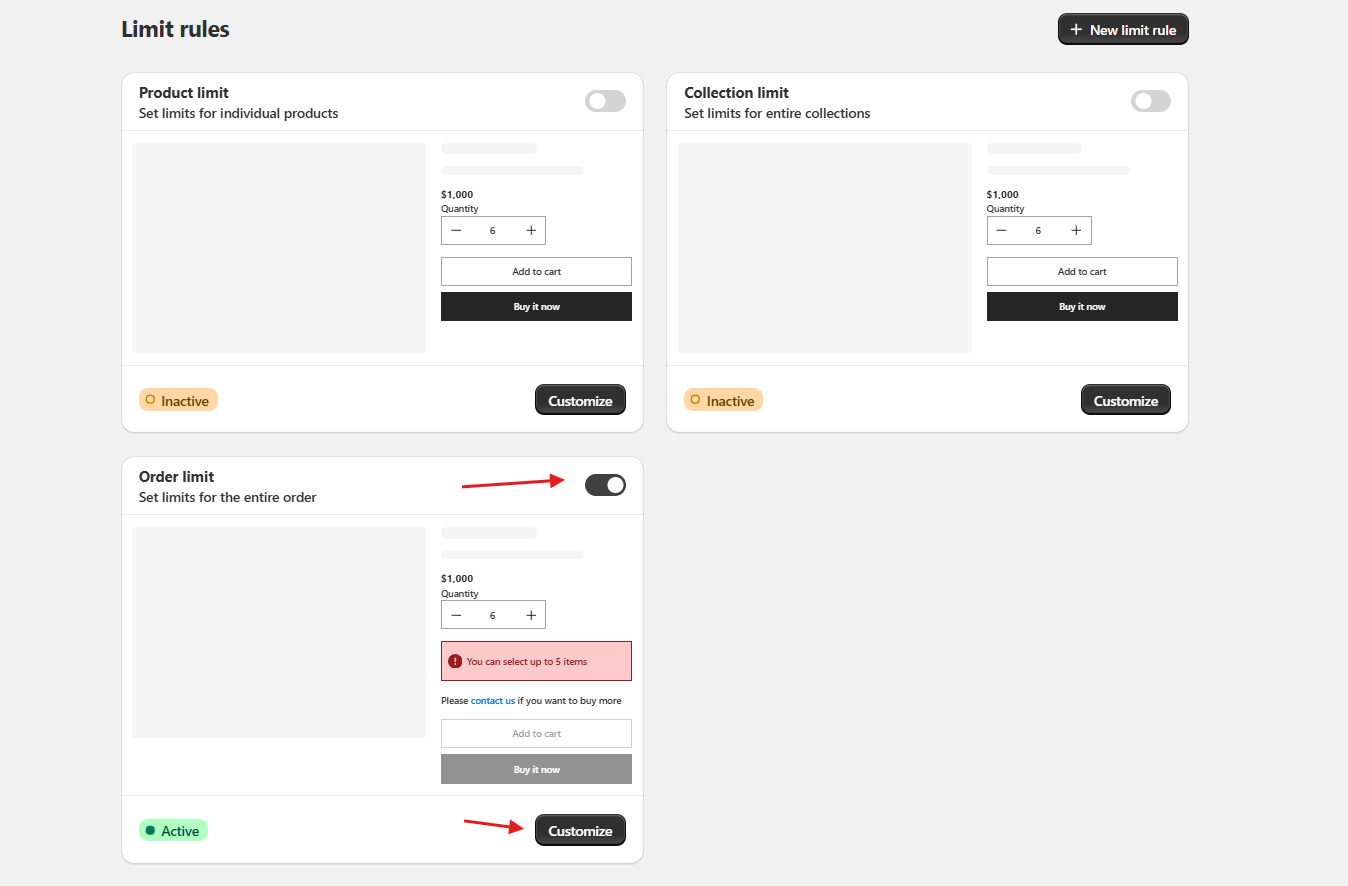Click minus icon in Collection limit preview

click(x=1001, y=231)
